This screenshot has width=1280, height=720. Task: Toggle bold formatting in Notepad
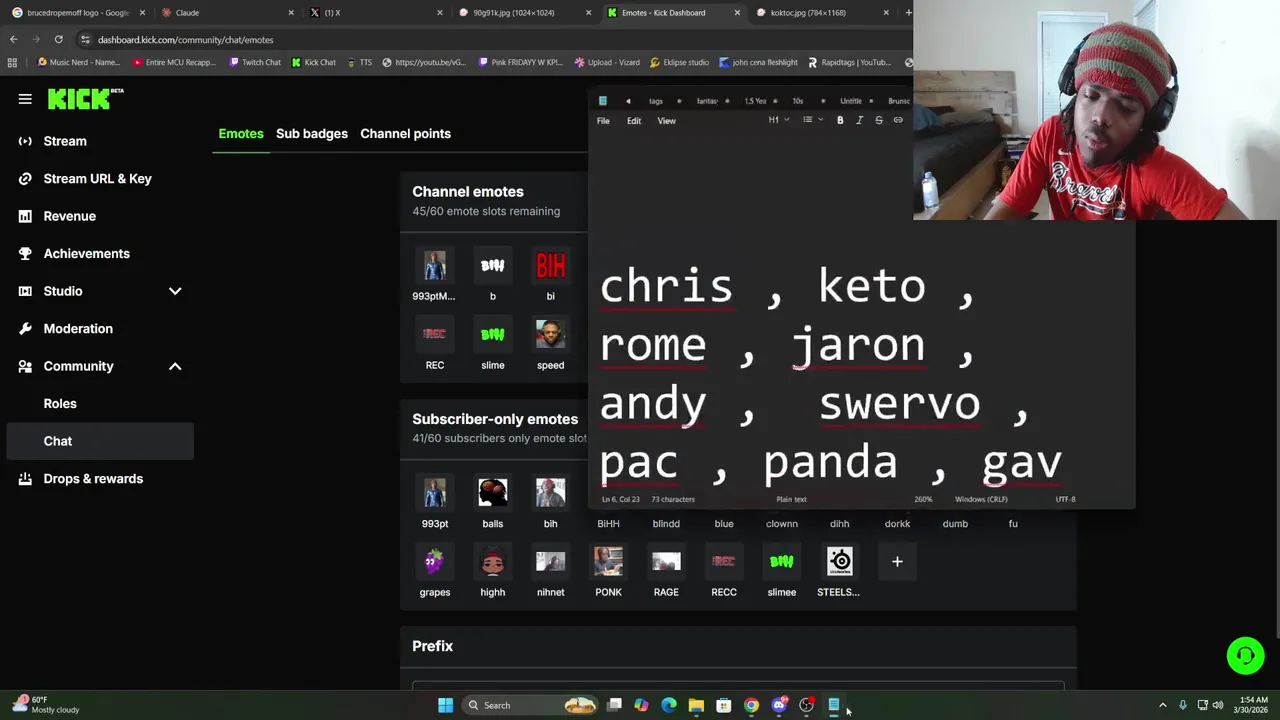[840, 120]
